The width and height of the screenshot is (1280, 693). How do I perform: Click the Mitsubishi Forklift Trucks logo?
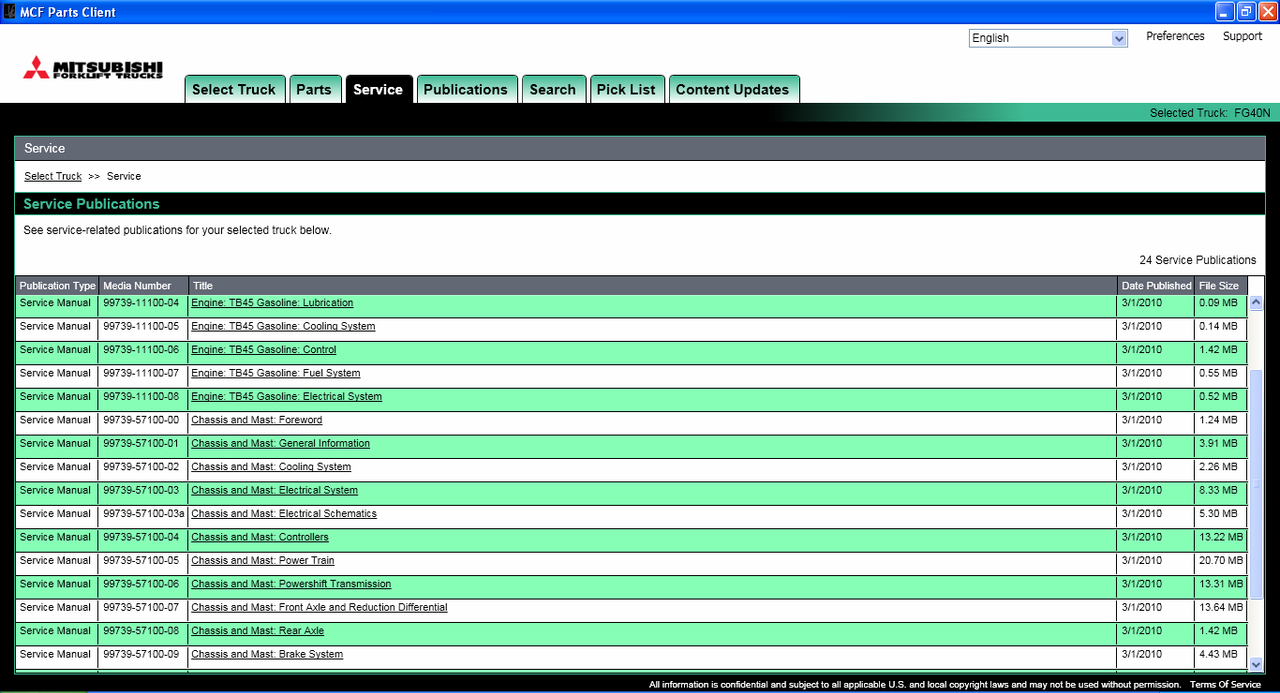[92, 68]
